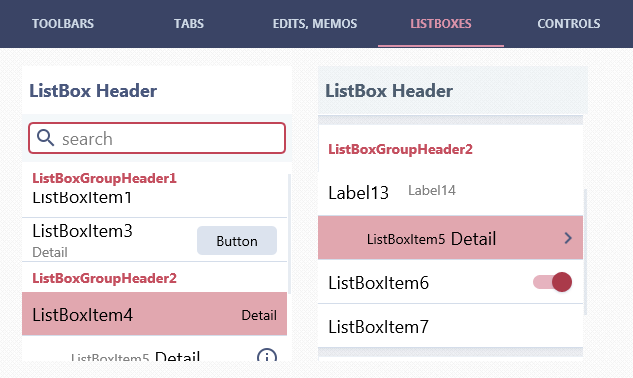This screenshot has width=633, height=378.
Task: Click the right list's vertical scrollbar
Action: tap(585, 252)
